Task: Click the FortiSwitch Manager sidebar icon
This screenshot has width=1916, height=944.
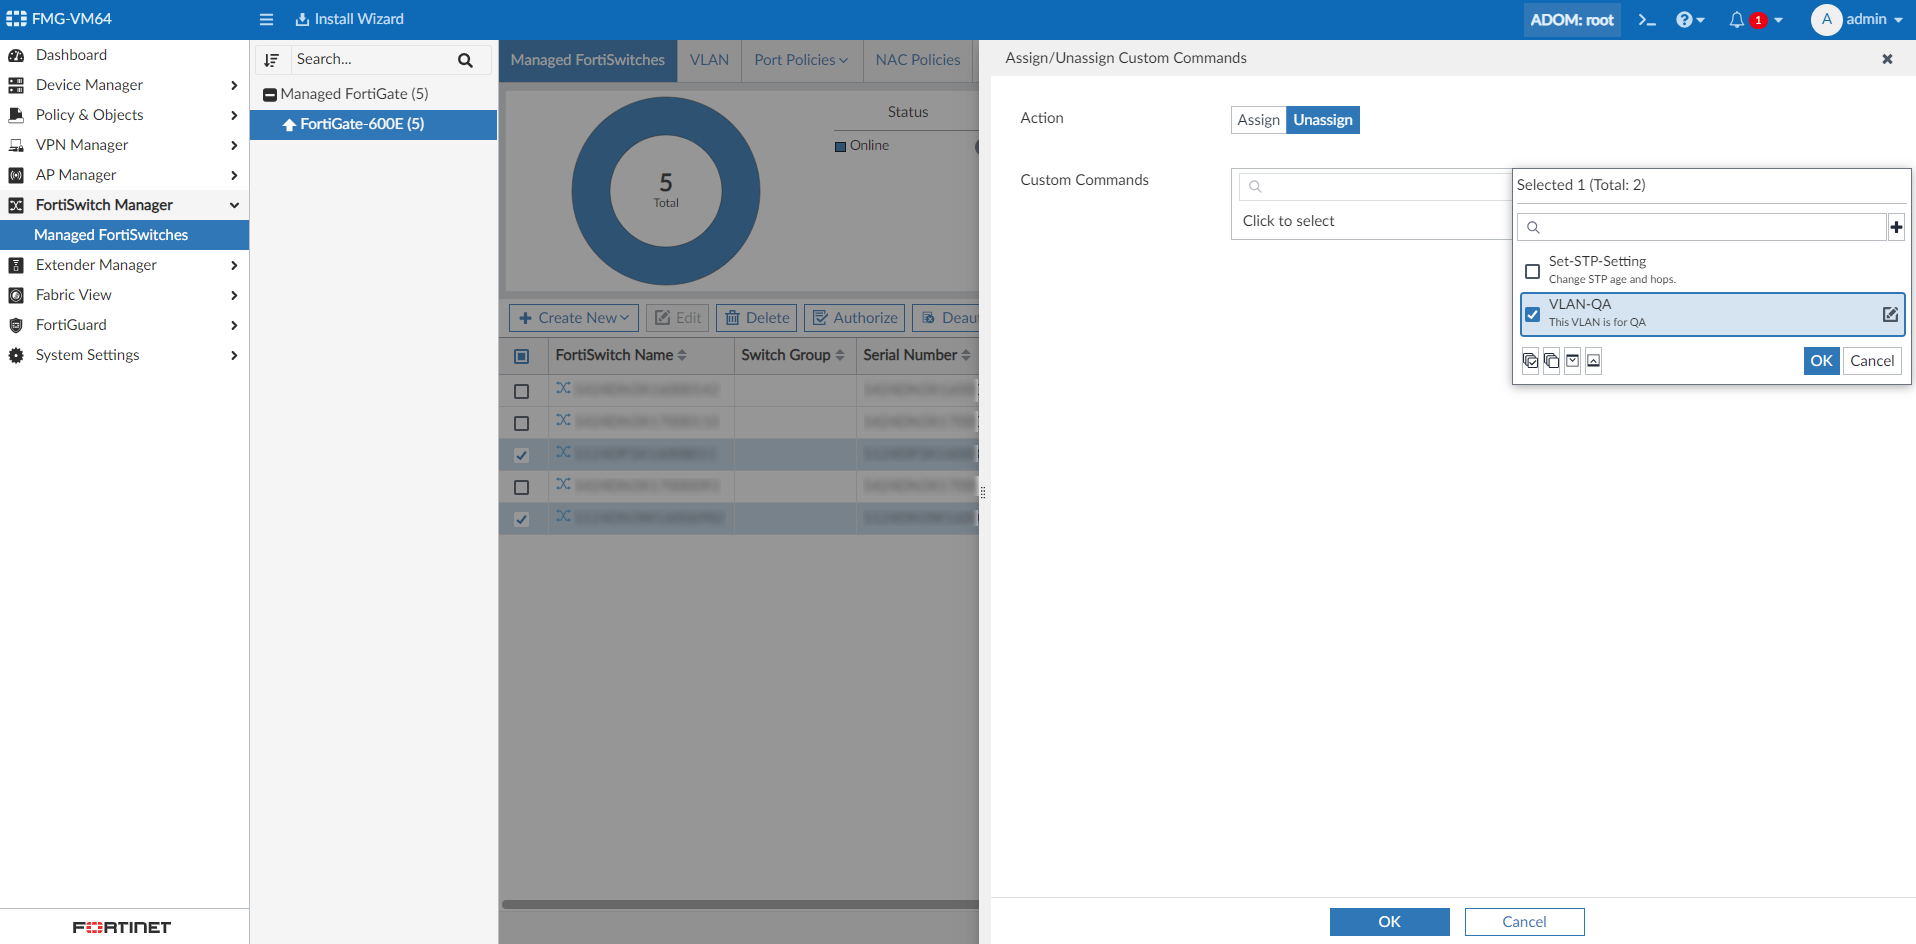Action: coord(16,205)
